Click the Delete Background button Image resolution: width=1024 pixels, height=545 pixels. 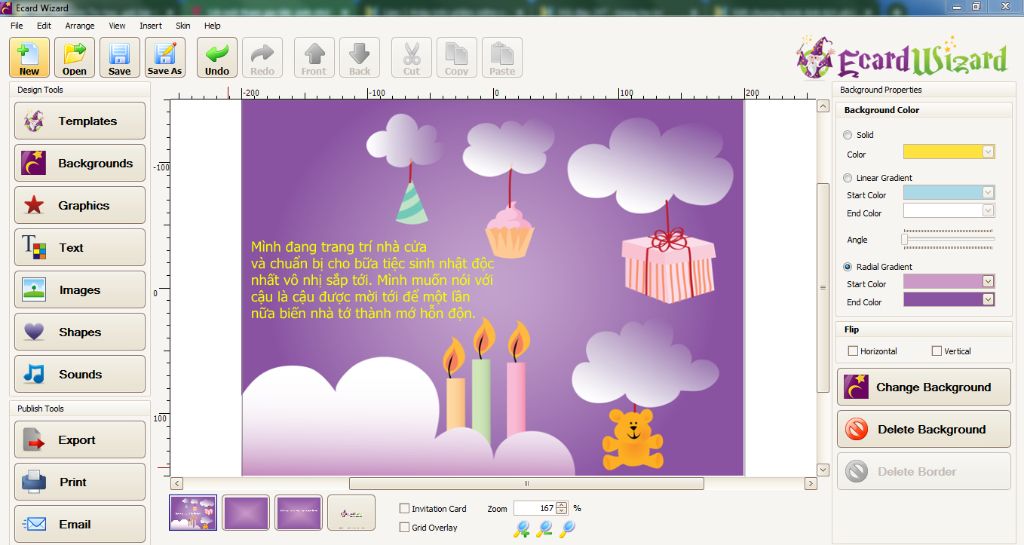pyautogui.click(x=923, y=429)
